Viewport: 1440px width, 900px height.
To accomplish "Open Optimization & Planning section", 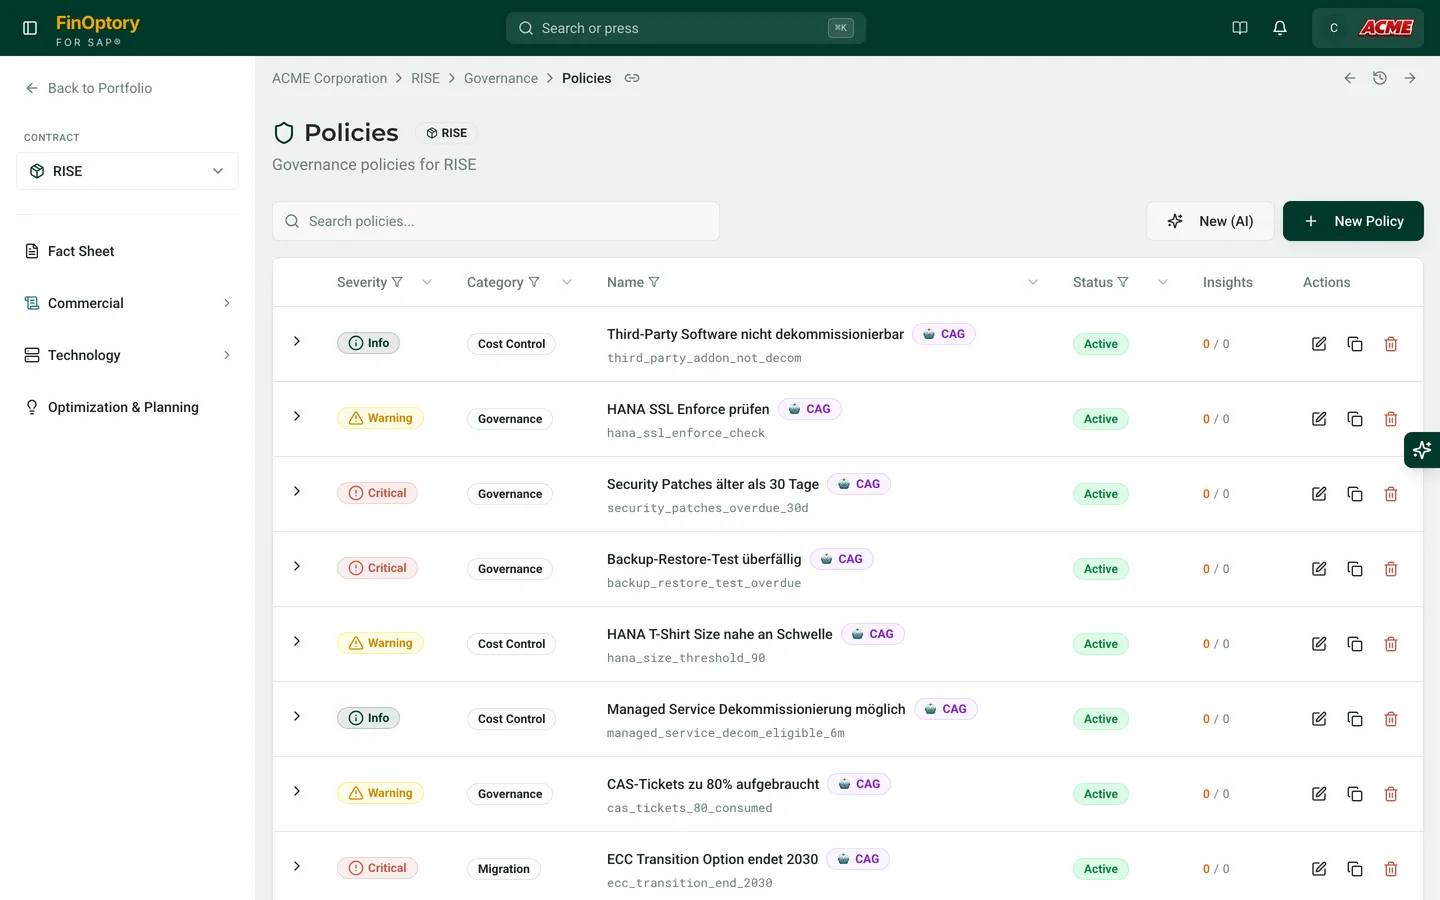I will [123, 407].
